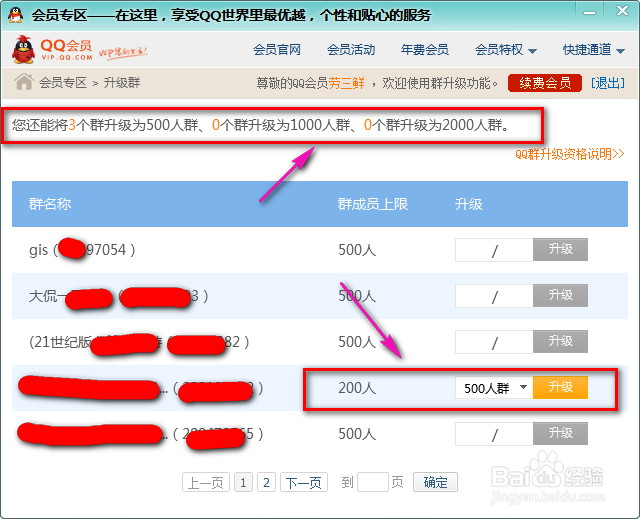Click the gray 升级 button for gis group

click(x=560, y=249)
